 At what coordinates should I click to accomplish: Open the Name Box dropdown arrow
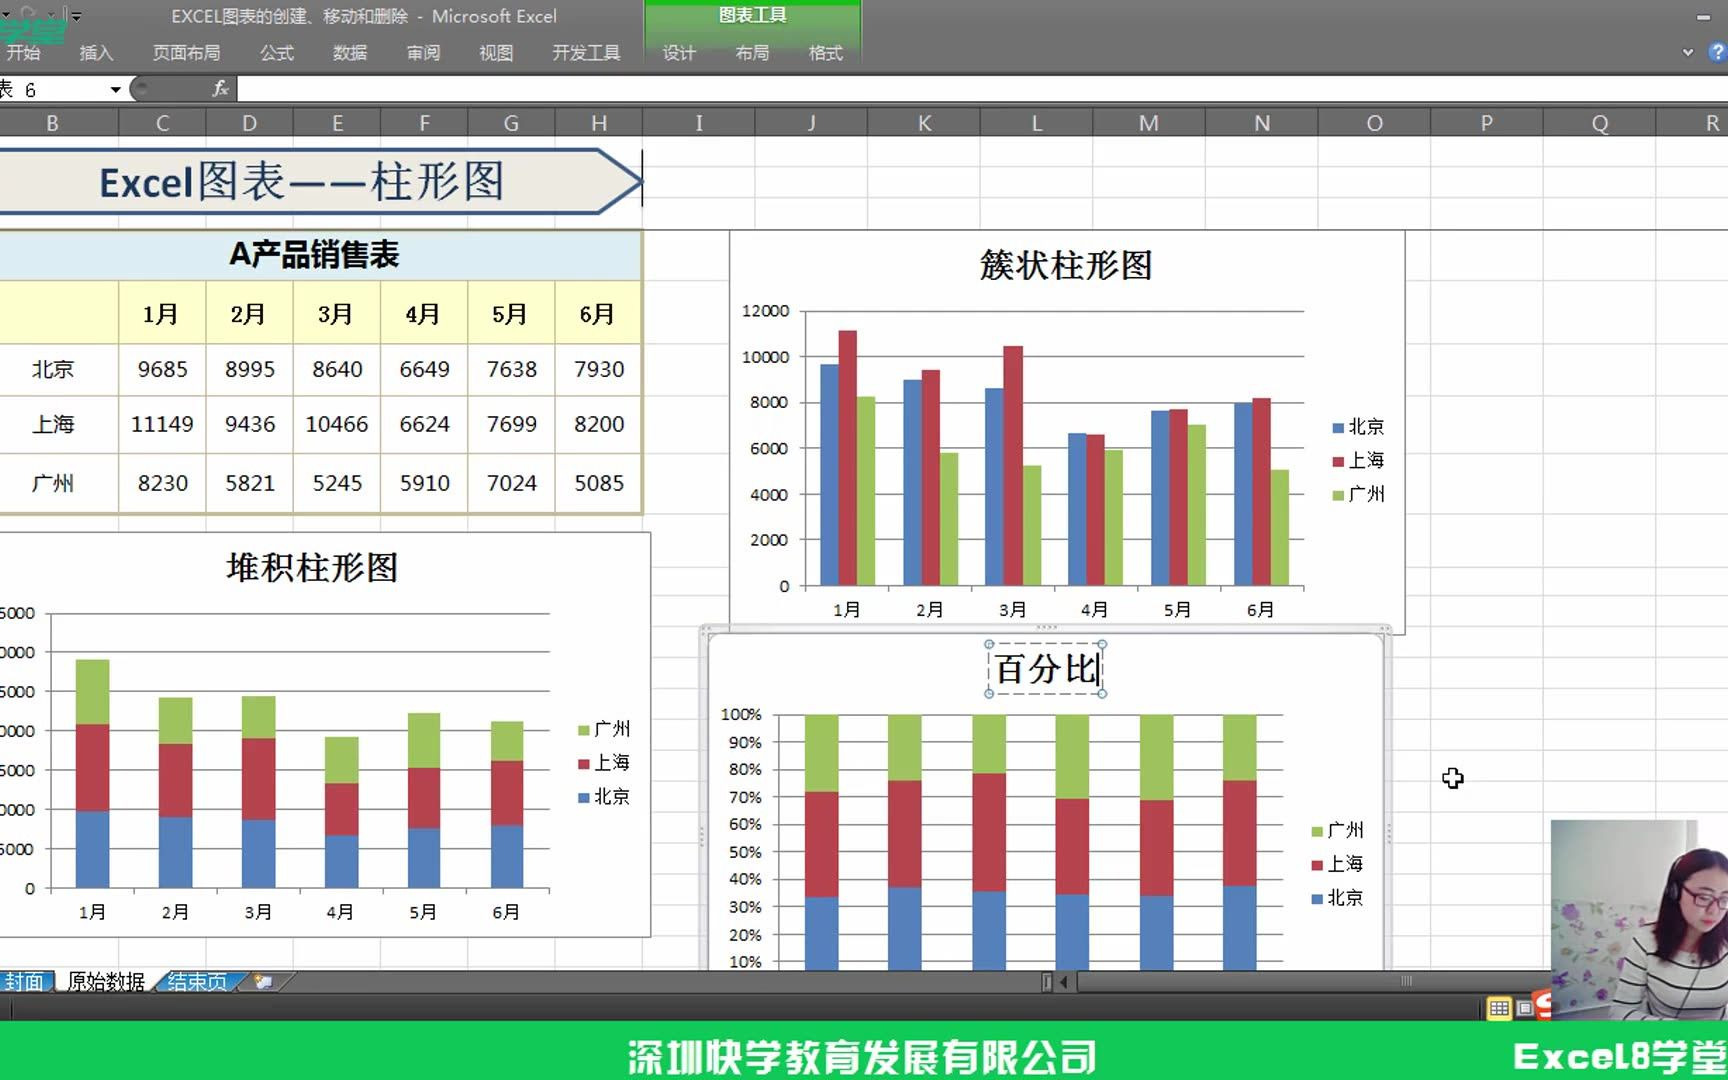115,89
